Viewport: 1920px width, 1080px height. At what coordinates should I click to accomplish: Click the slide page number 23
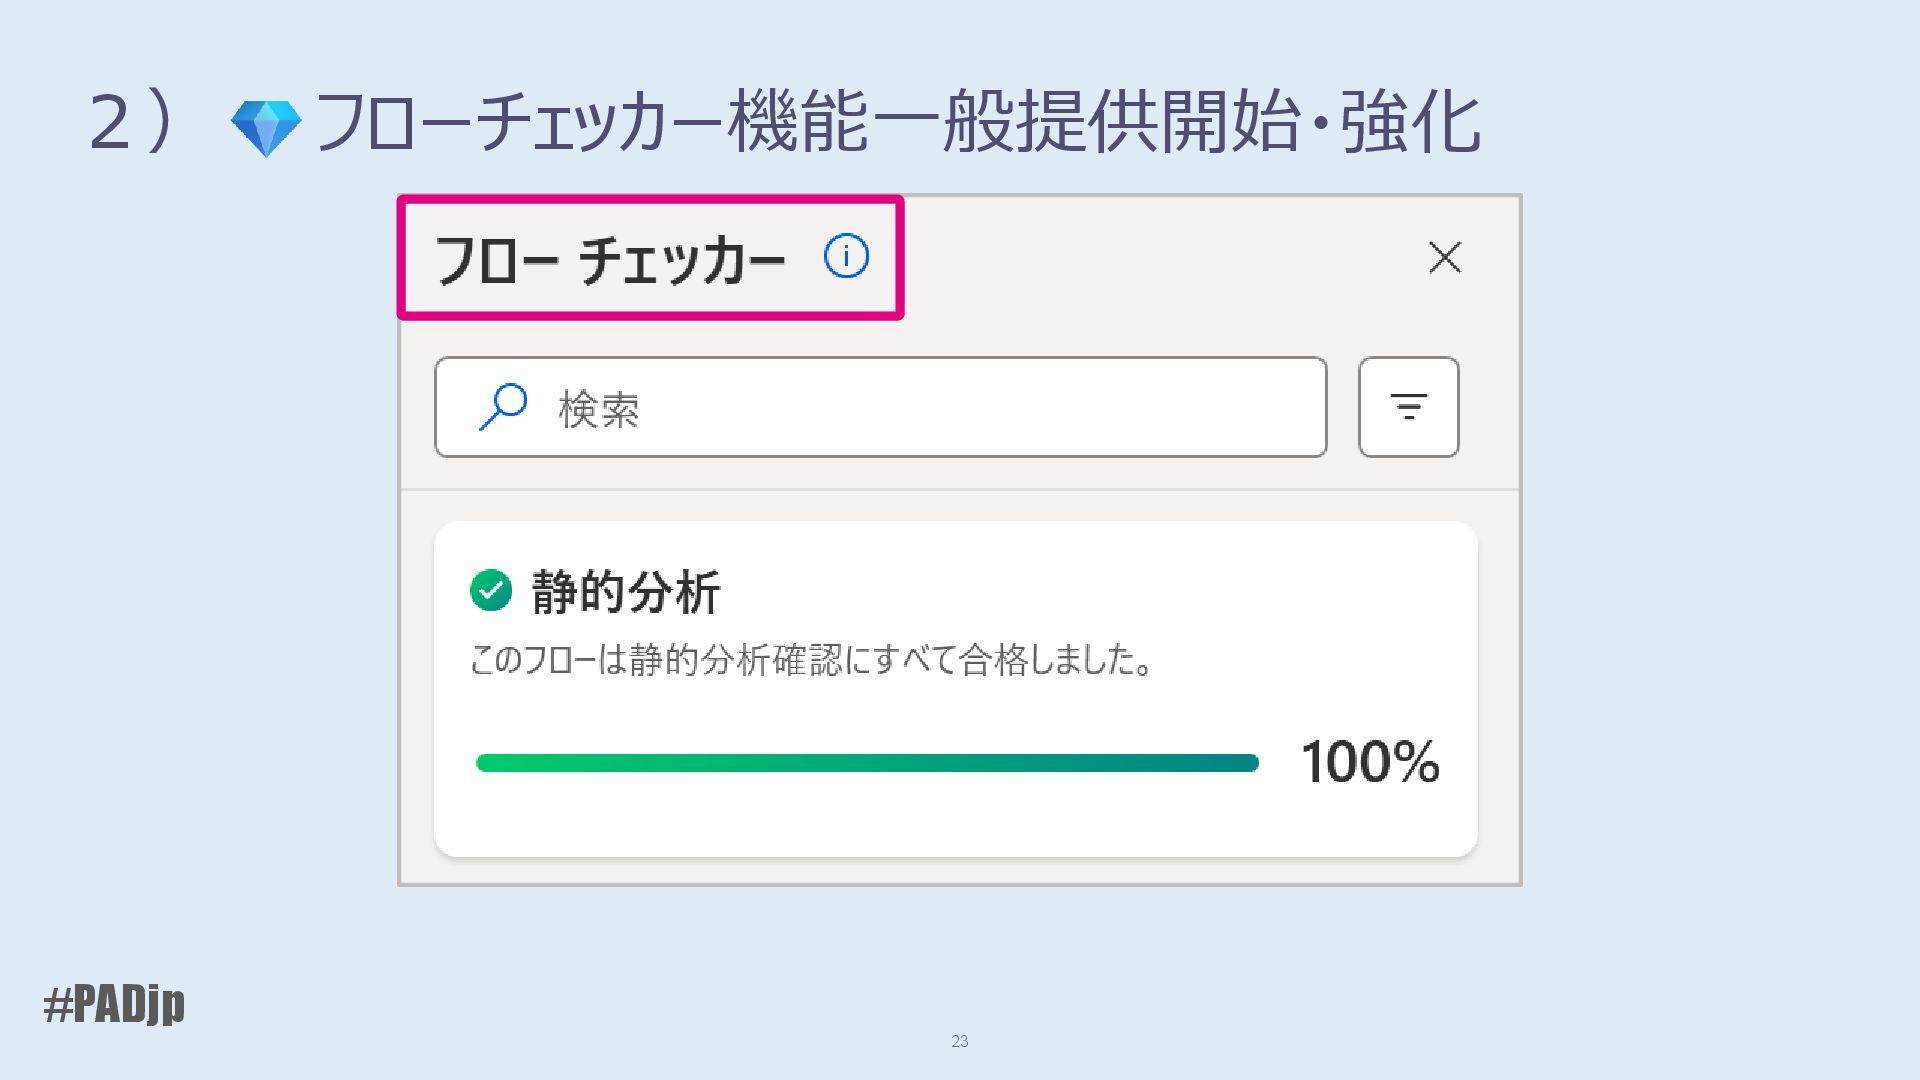959,1041
